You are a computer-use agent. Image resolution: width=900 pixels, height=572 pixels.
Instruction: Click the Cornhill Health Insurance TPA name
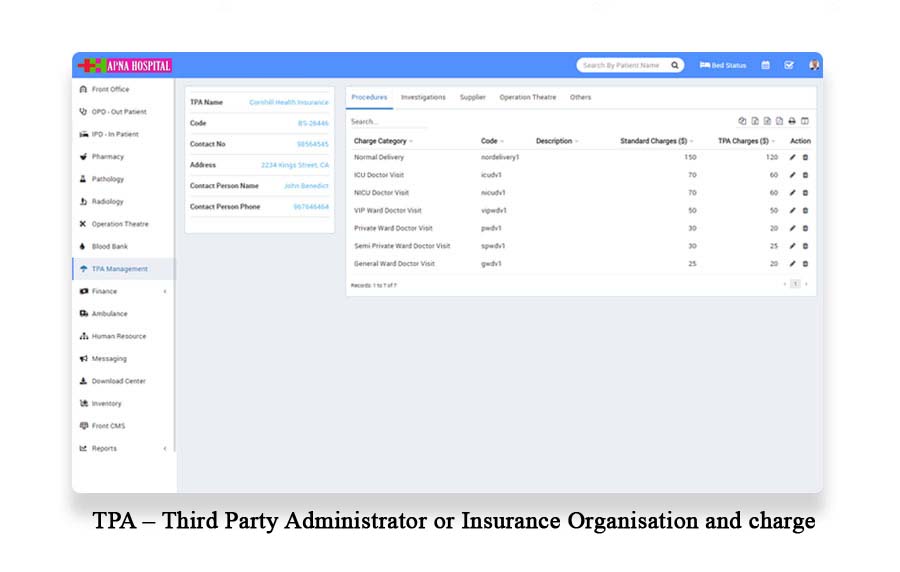pos(289,102)
